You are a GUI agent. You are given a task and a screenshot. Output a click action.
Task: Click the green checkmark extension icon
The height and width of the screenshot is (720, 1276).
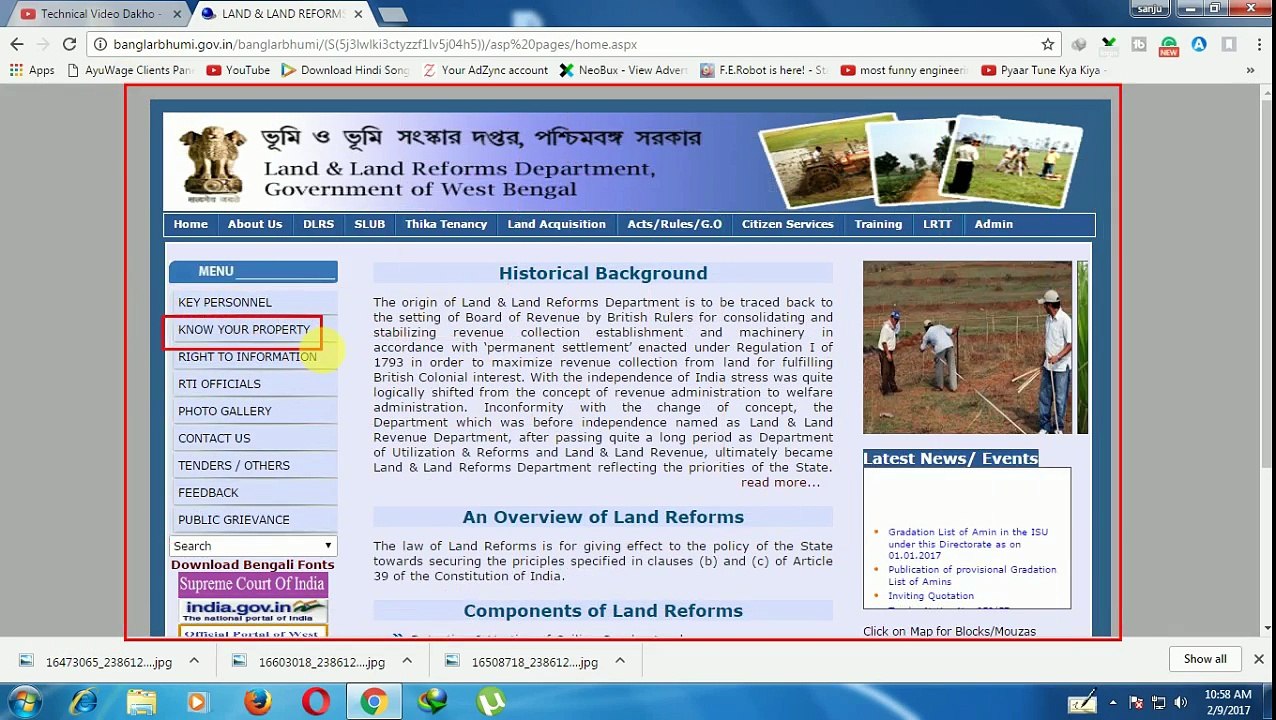point(1109,44)
